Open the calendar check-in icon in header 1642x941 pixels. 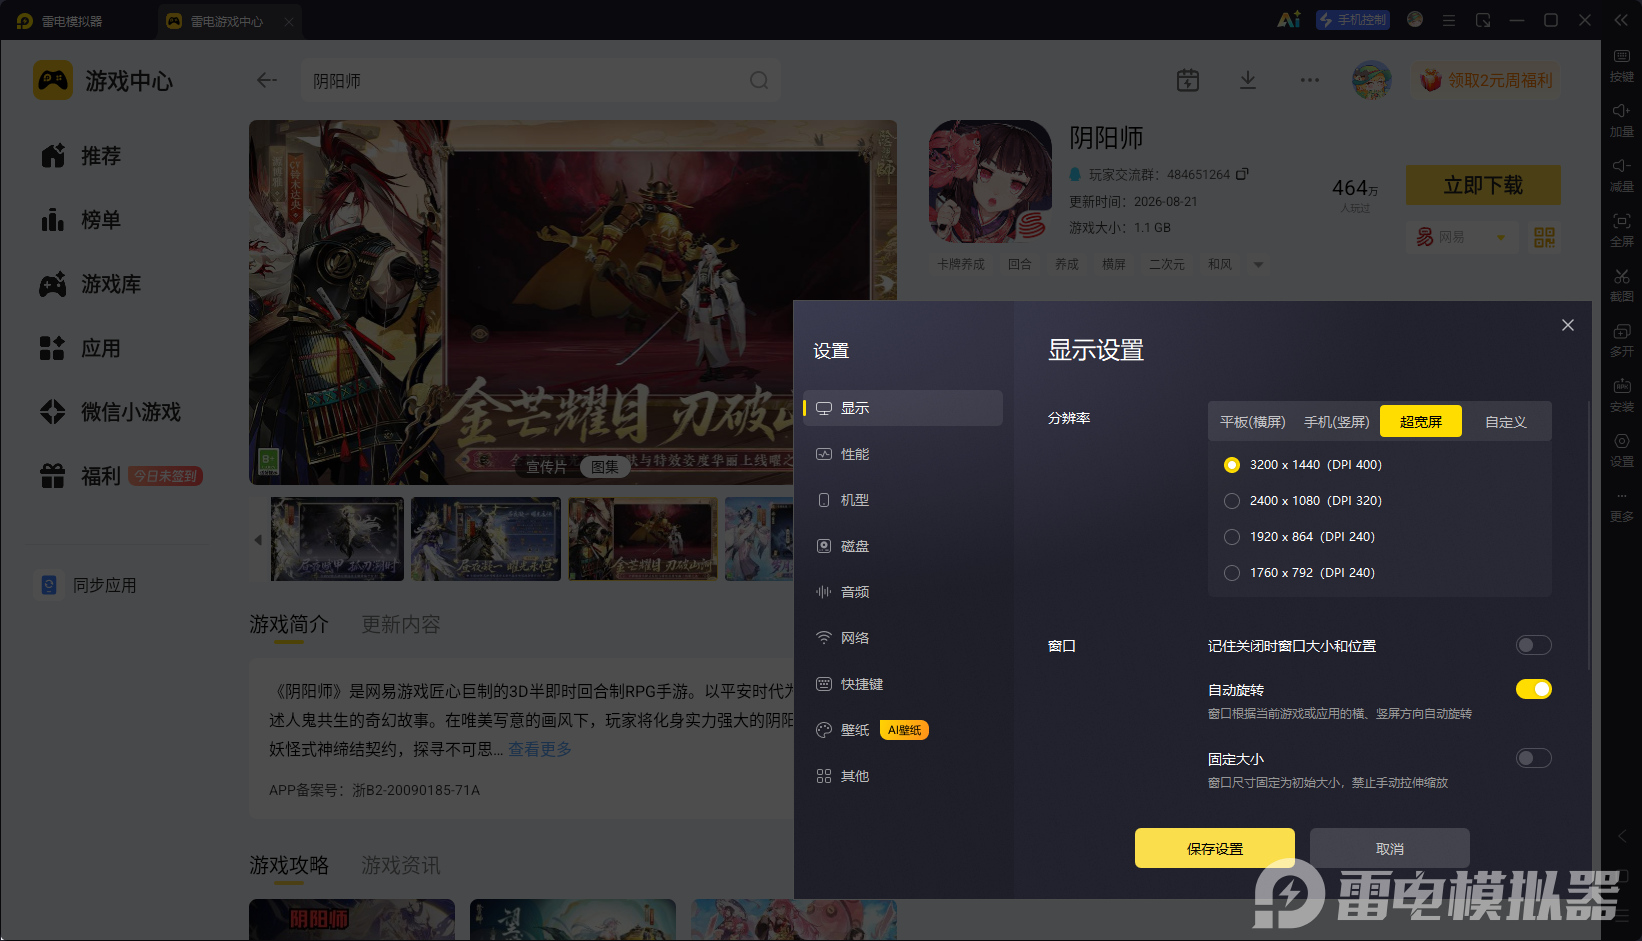(x=1188, y=80)
